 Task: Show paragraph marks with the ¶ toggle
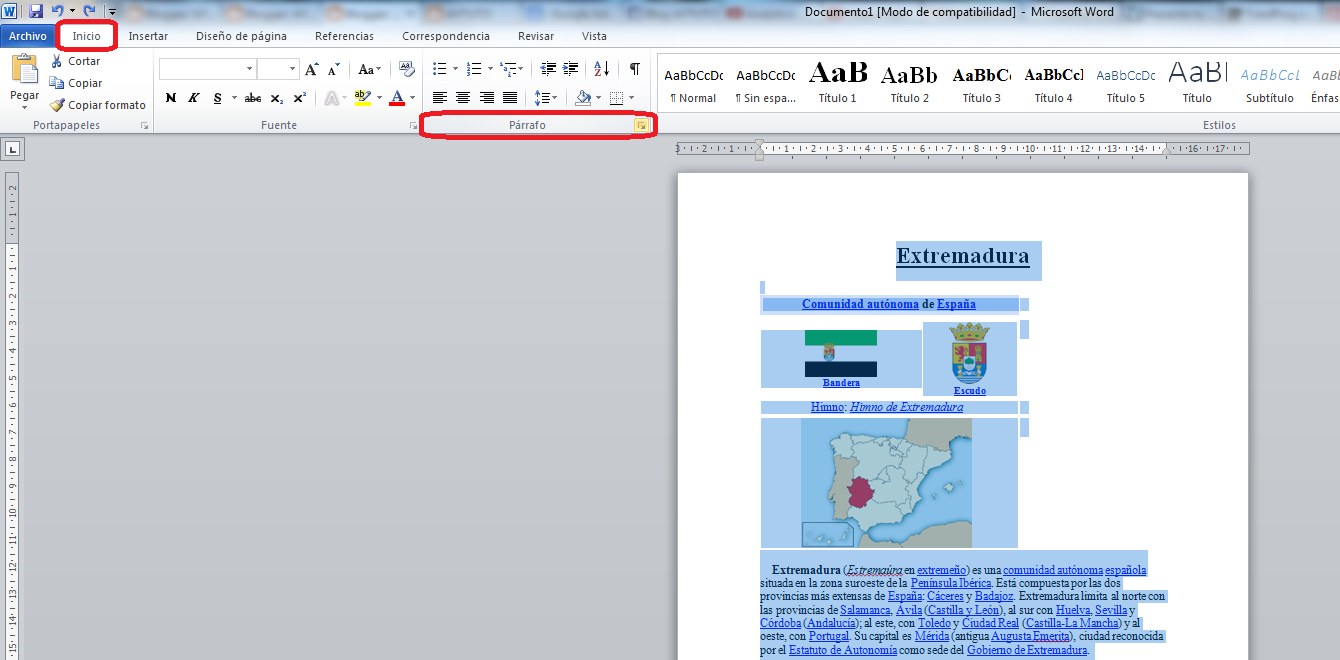pos(634,68)
